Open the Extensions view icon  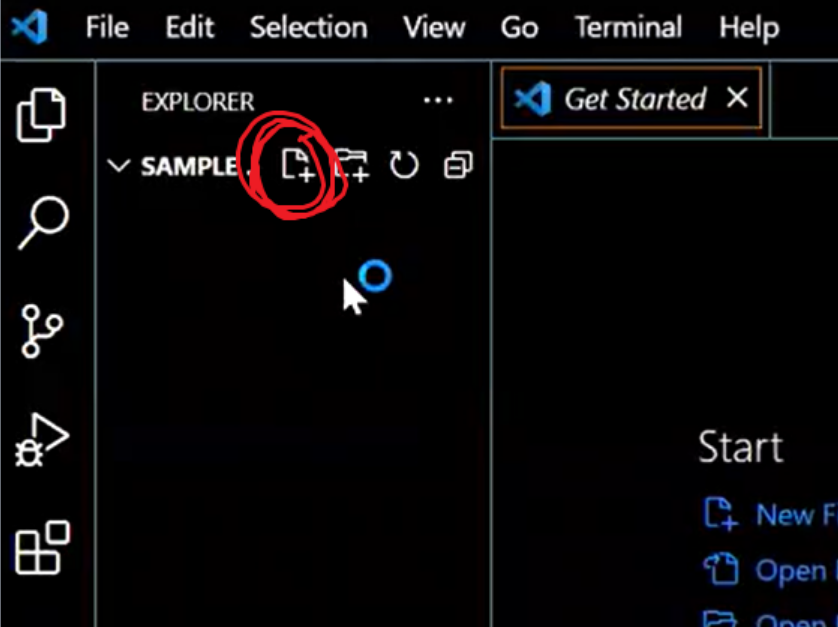coord(42,547)
